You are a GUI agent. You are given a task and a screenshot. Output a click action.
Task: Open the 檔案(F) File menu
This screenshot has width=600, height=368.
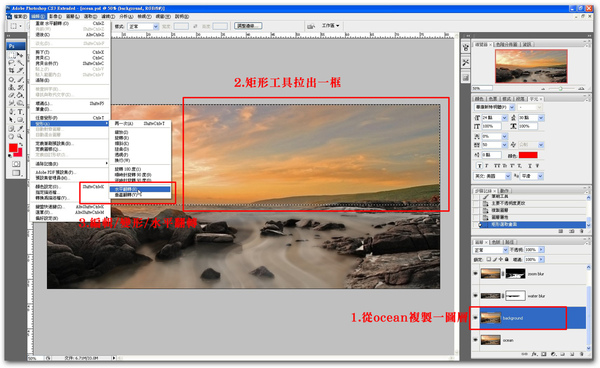coord(20,16)
